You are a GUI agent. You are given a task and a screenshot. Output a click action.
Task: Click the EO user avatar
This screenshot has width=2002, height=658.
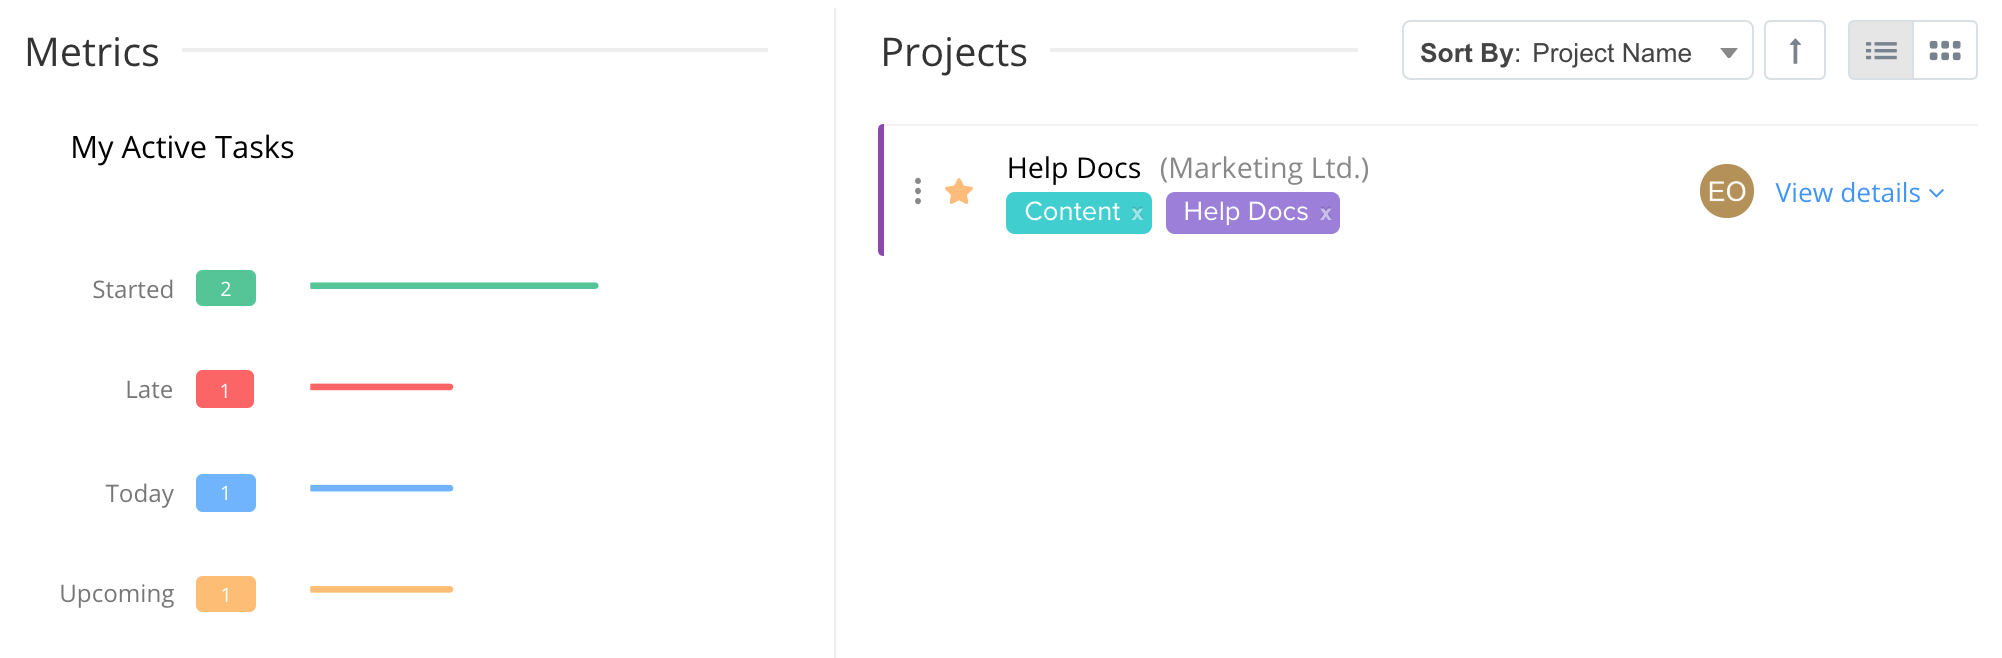pos(1727,191)
